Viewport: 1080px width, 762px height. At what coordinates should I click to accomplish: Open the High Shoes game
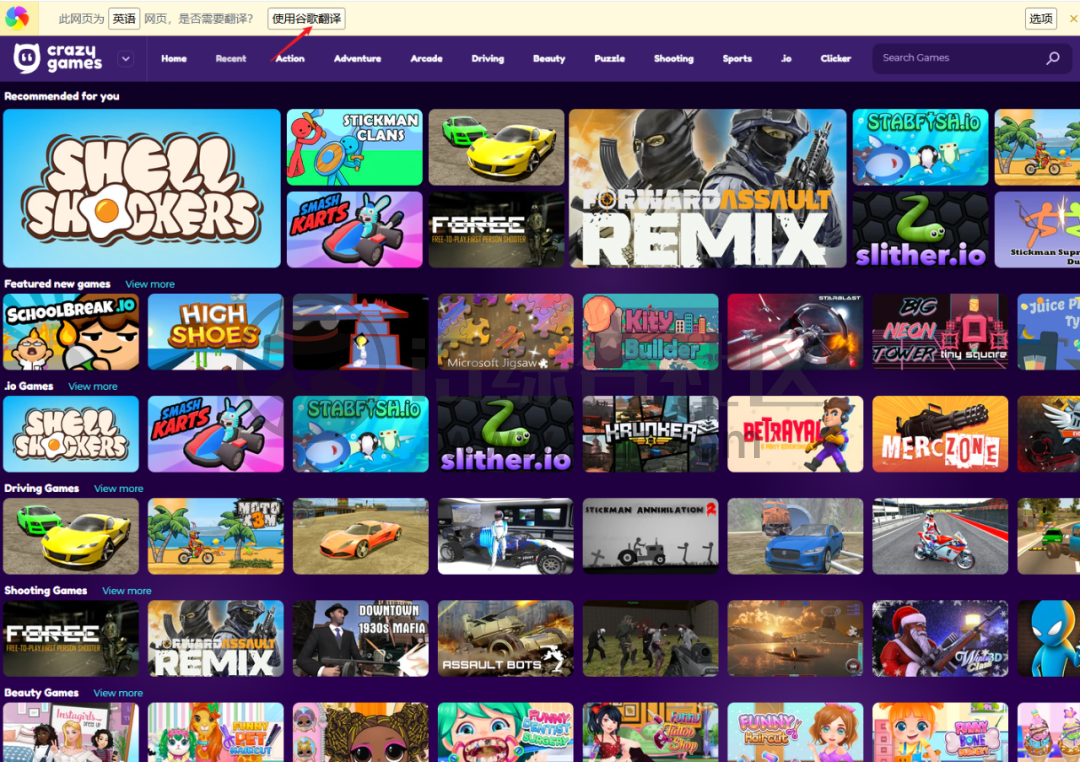click(216, 332)
